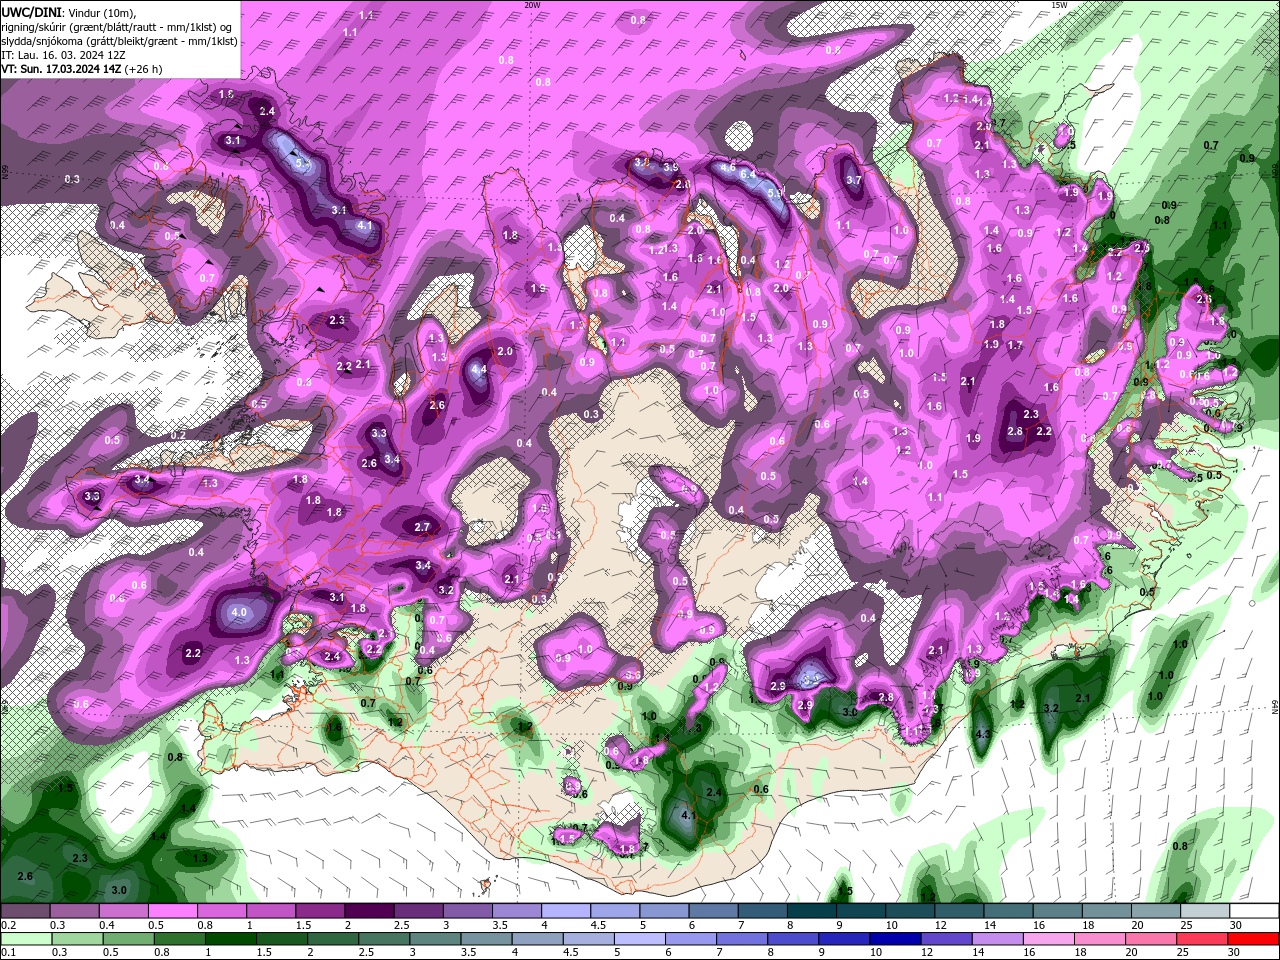Viewport: 1280px width, 960px height.
Task: Click the UWC/DINI title text
Action: (31, 12)
